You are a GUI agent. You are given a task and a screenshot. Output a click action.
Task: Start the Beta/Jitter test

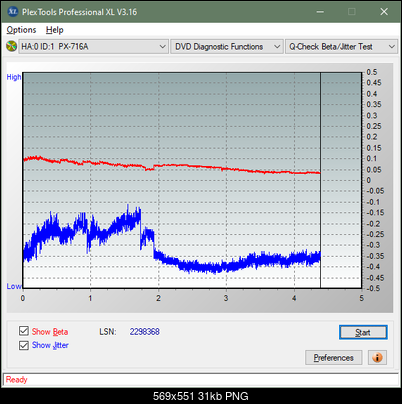[x=363, y=332]
